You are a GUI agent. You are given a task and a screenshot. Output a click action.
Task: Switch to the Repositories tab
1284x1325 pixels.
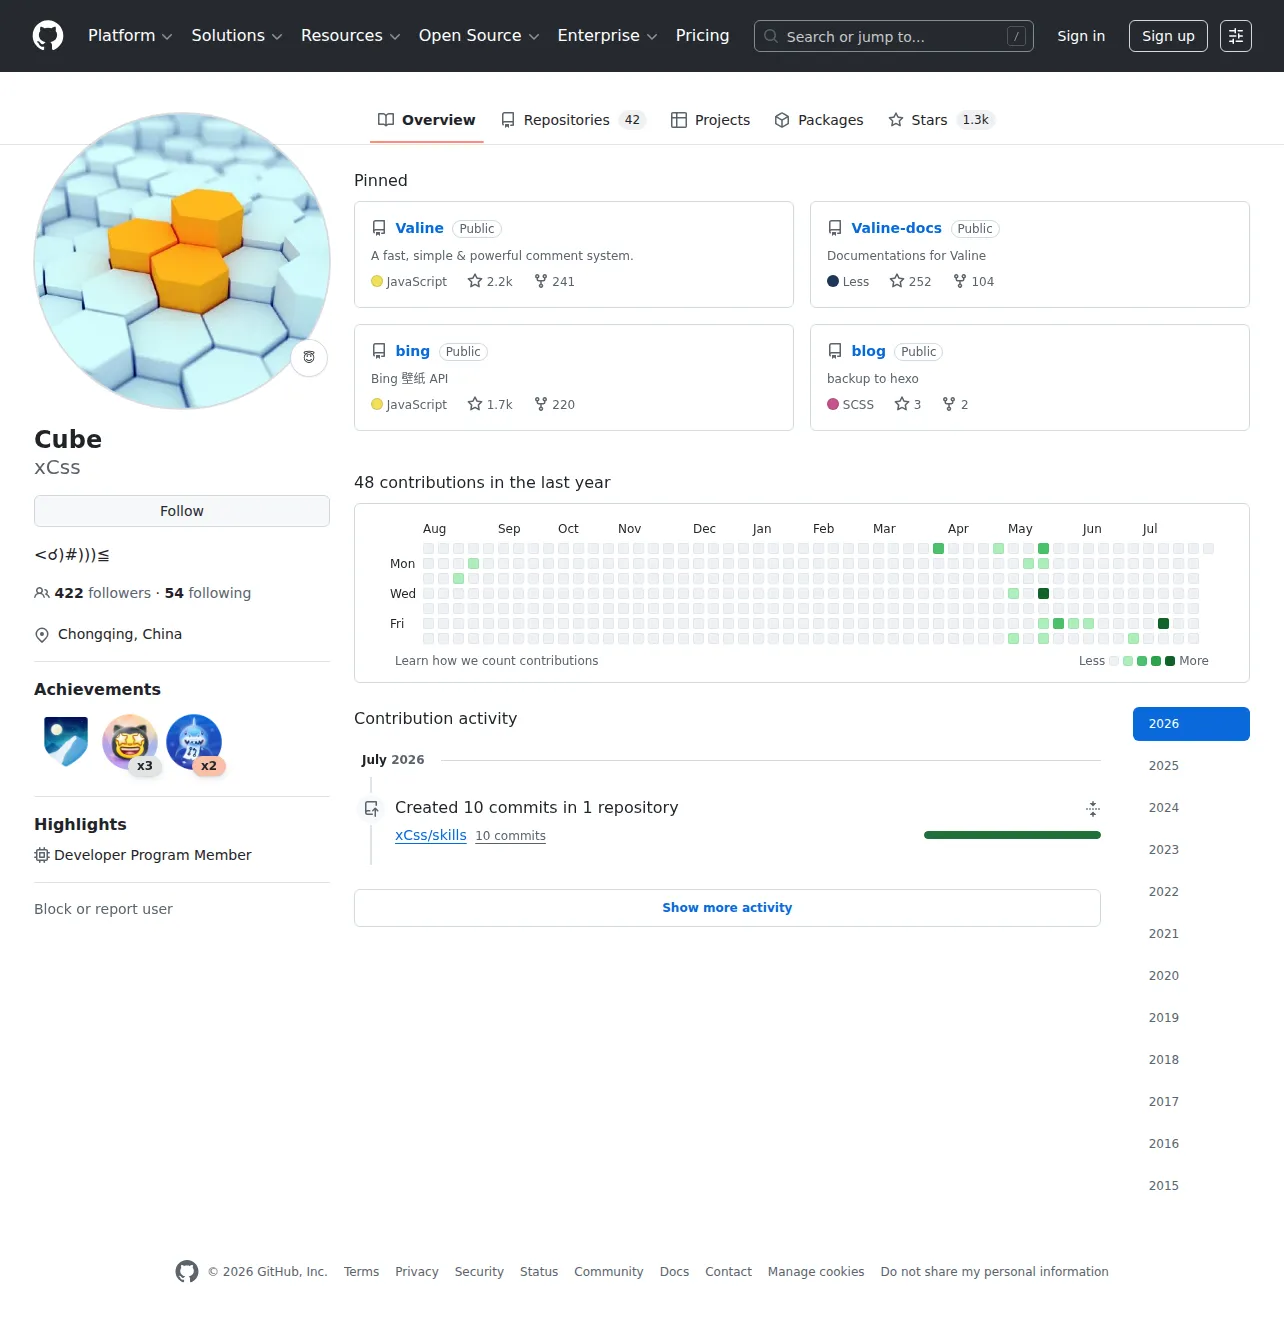(574, 120)
